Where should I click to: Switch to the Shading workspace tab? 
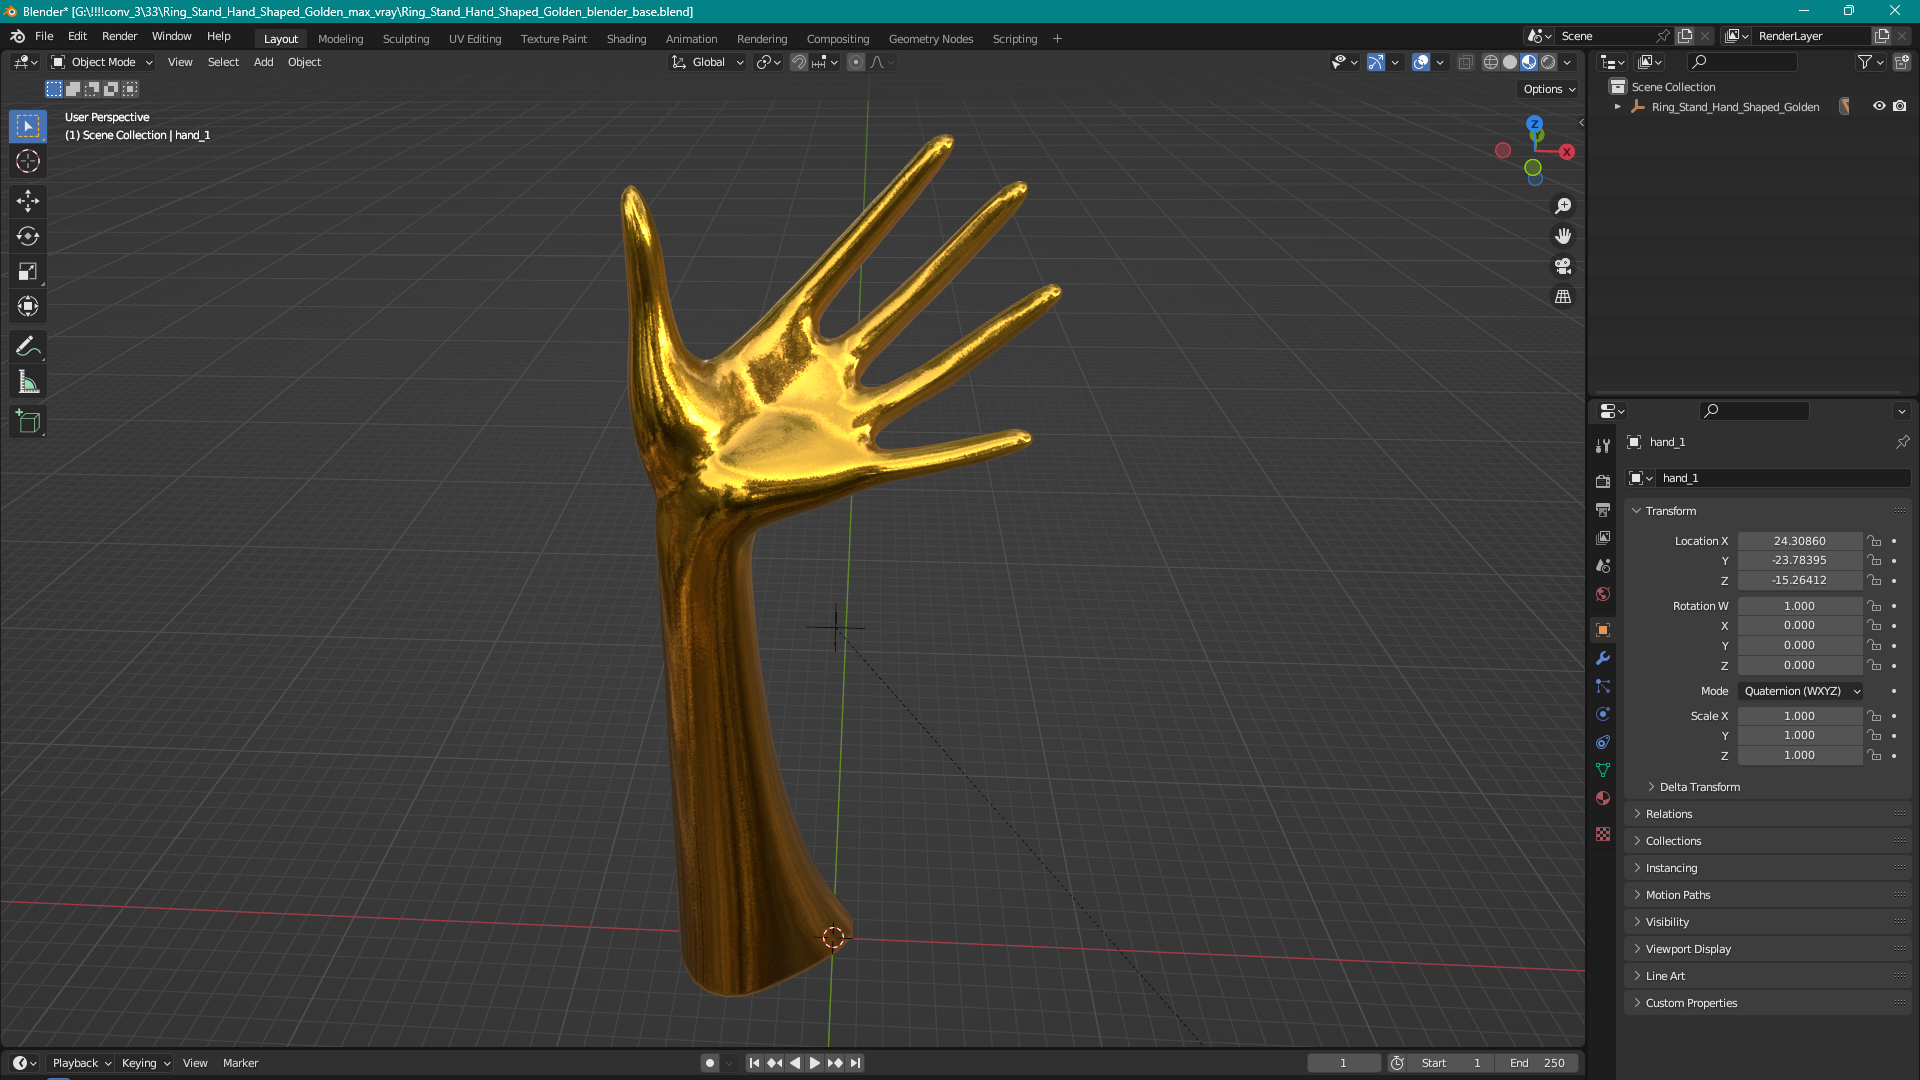click(626, 39)
